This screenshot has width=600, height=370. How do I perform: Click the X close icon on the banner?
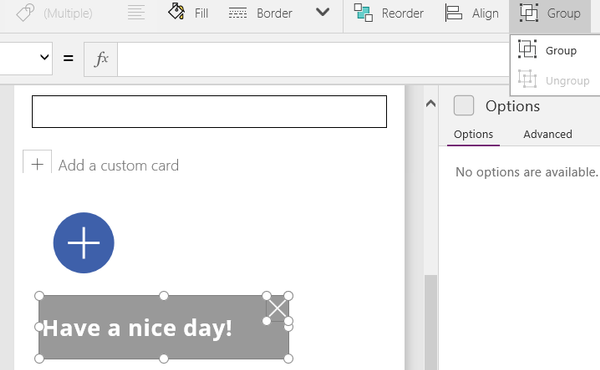coord(277,308)
